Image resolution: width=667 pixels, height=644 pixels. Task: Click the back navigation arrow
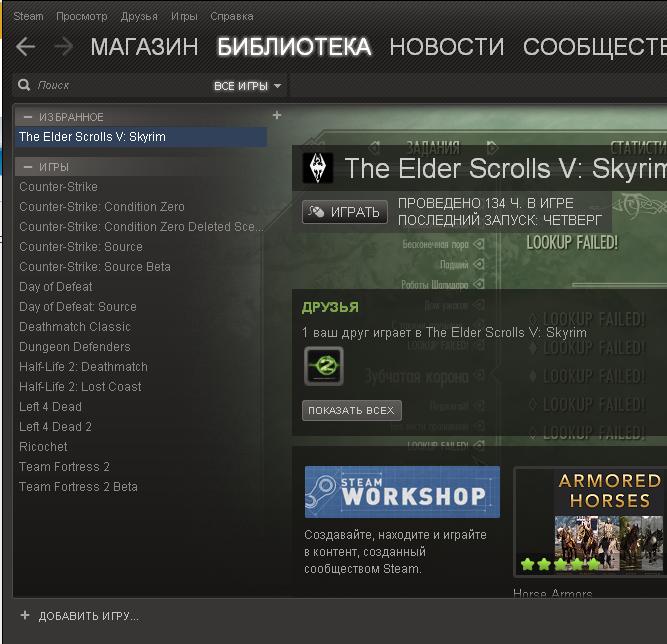[26, 46]
